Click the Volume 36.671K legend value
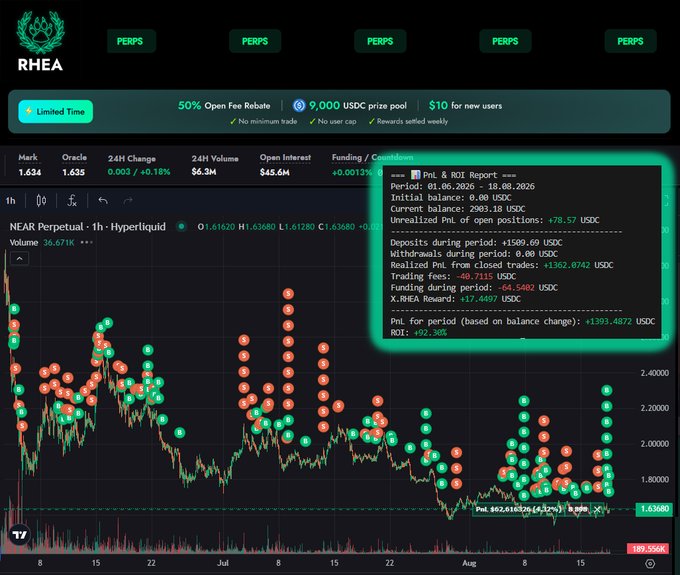The image size is (680, 575). (x=59, y=242)
